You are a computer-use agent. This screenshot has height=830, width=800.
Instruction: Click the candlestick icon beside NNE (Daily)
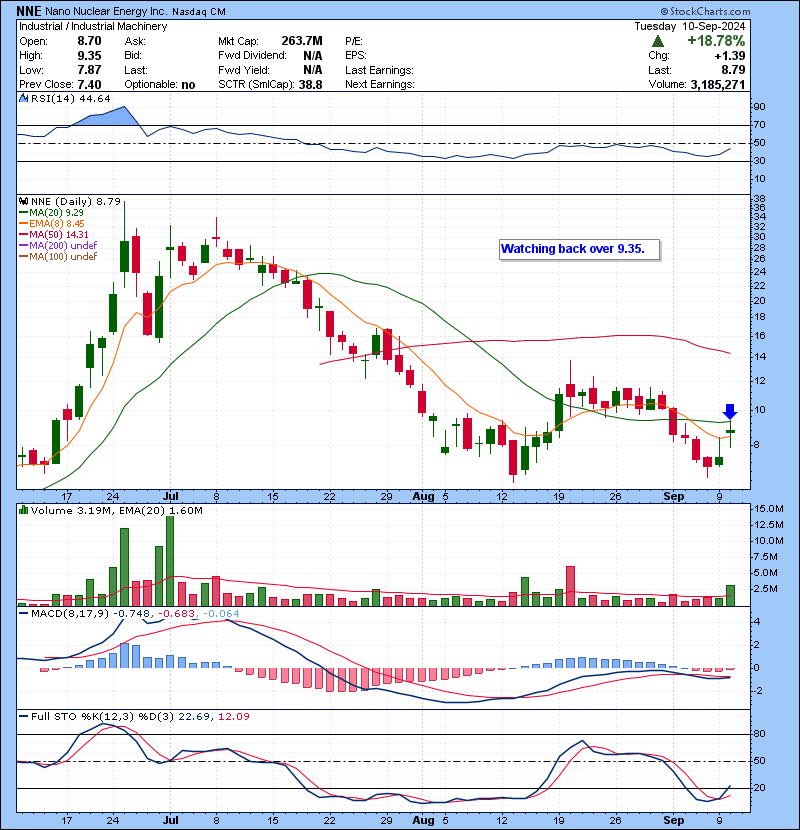[x=24, y=201]
